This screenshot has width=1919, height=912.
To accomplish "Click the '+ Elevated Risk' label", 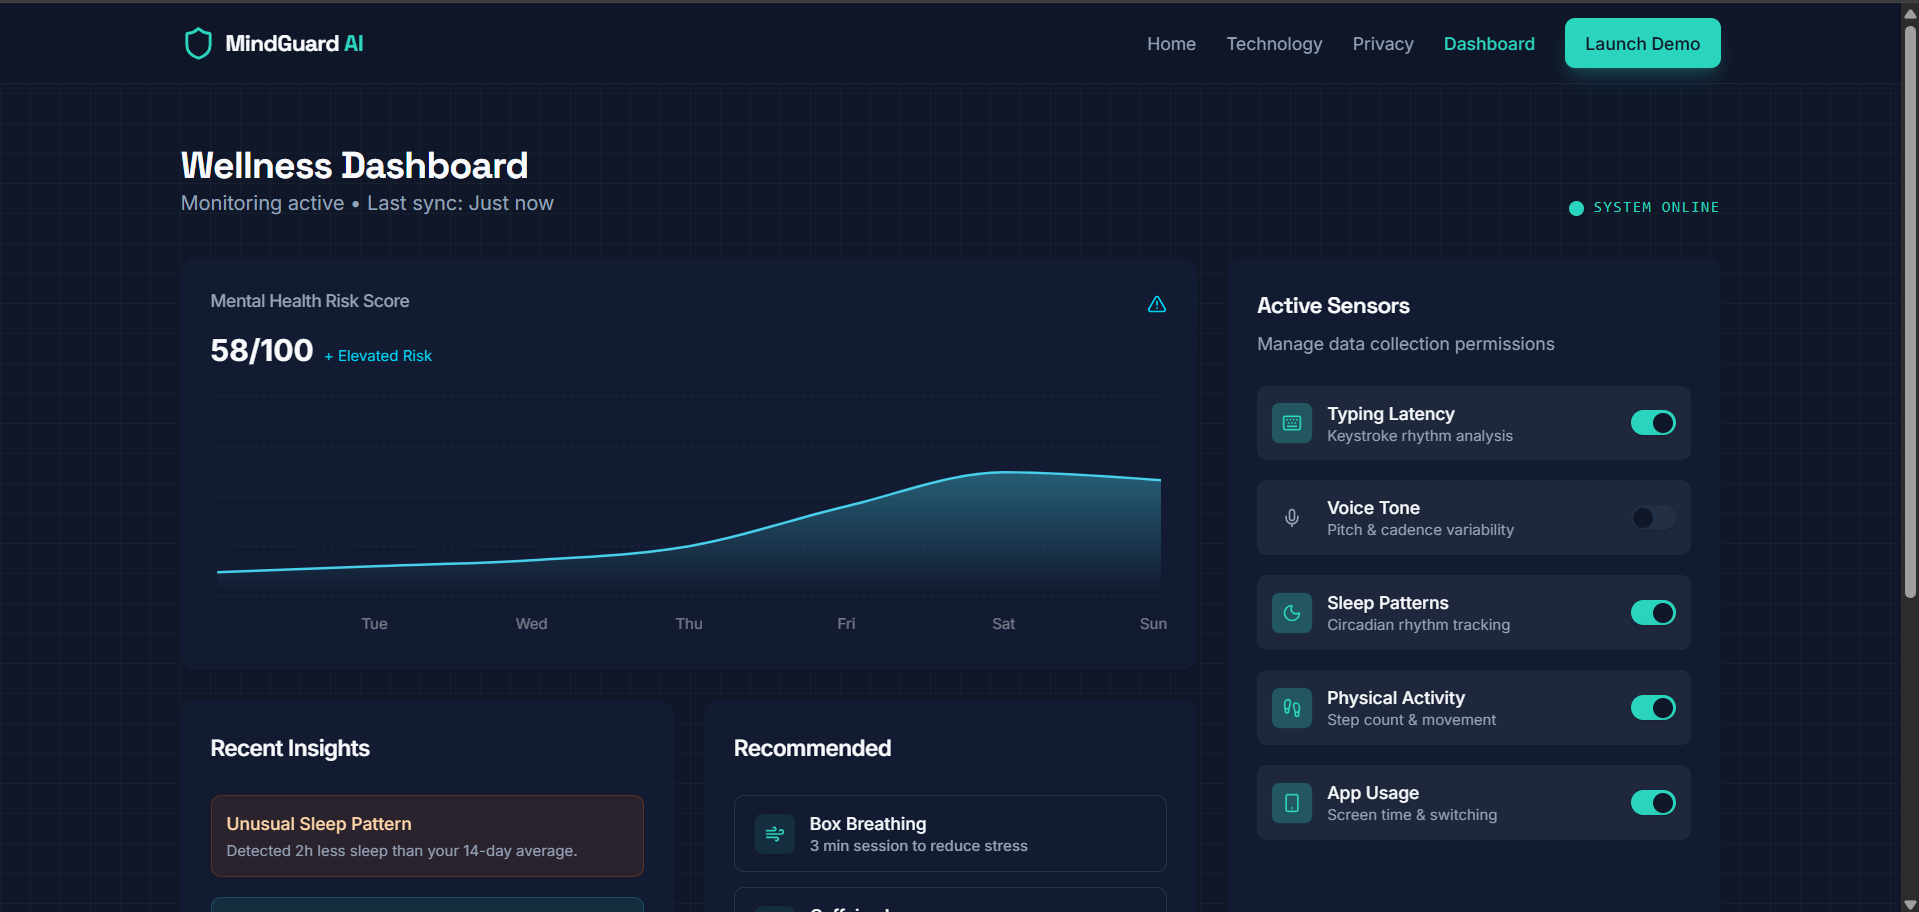I will coord(378,356).
